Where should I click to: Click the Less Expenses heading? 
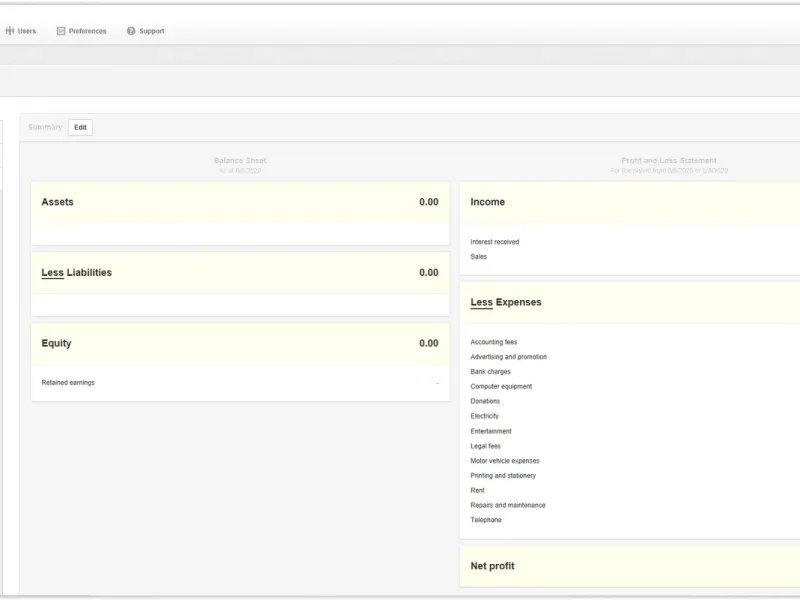(x=506, y=302)
